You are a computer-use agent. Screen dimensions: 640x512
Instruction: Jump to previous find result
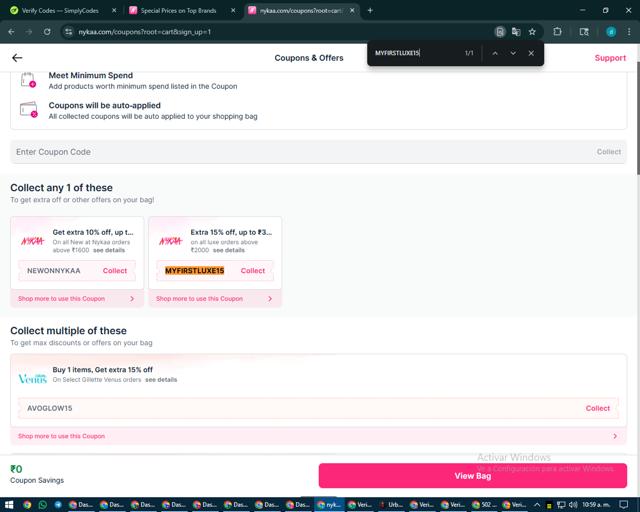pos(495,53)
